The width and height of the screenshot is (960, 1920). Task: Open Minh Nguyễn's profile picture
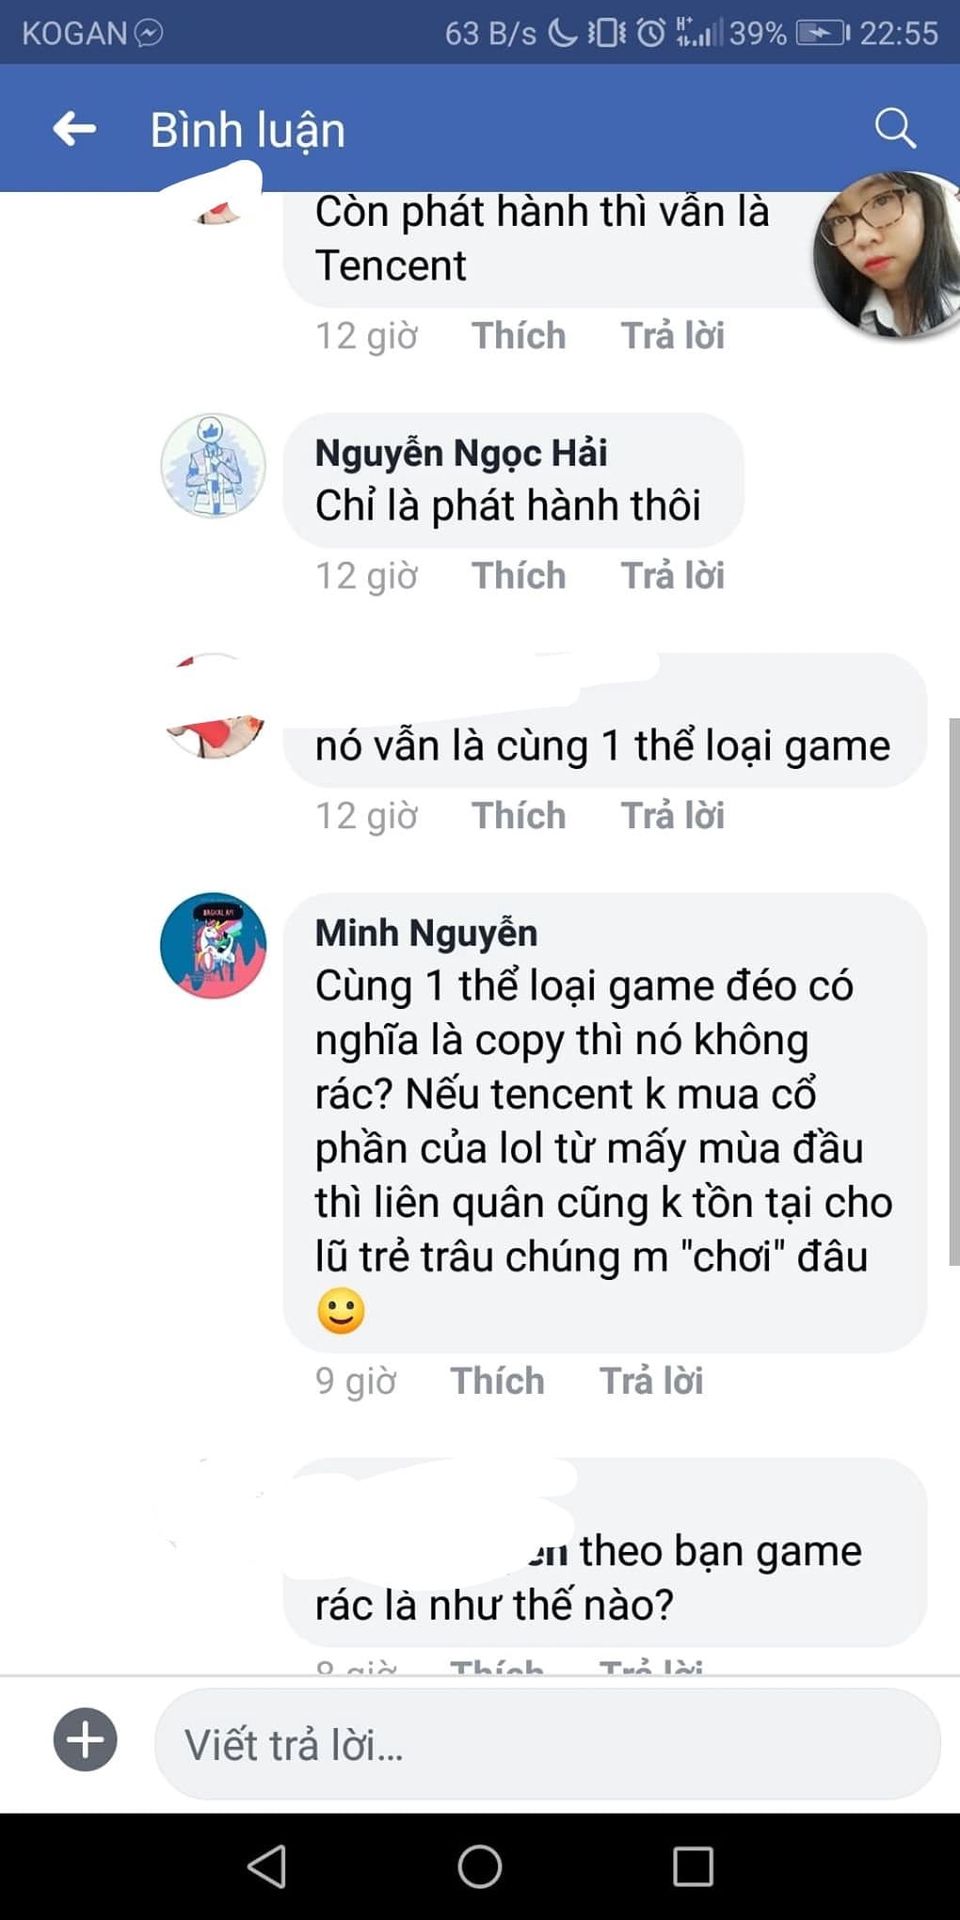point(213,946)
